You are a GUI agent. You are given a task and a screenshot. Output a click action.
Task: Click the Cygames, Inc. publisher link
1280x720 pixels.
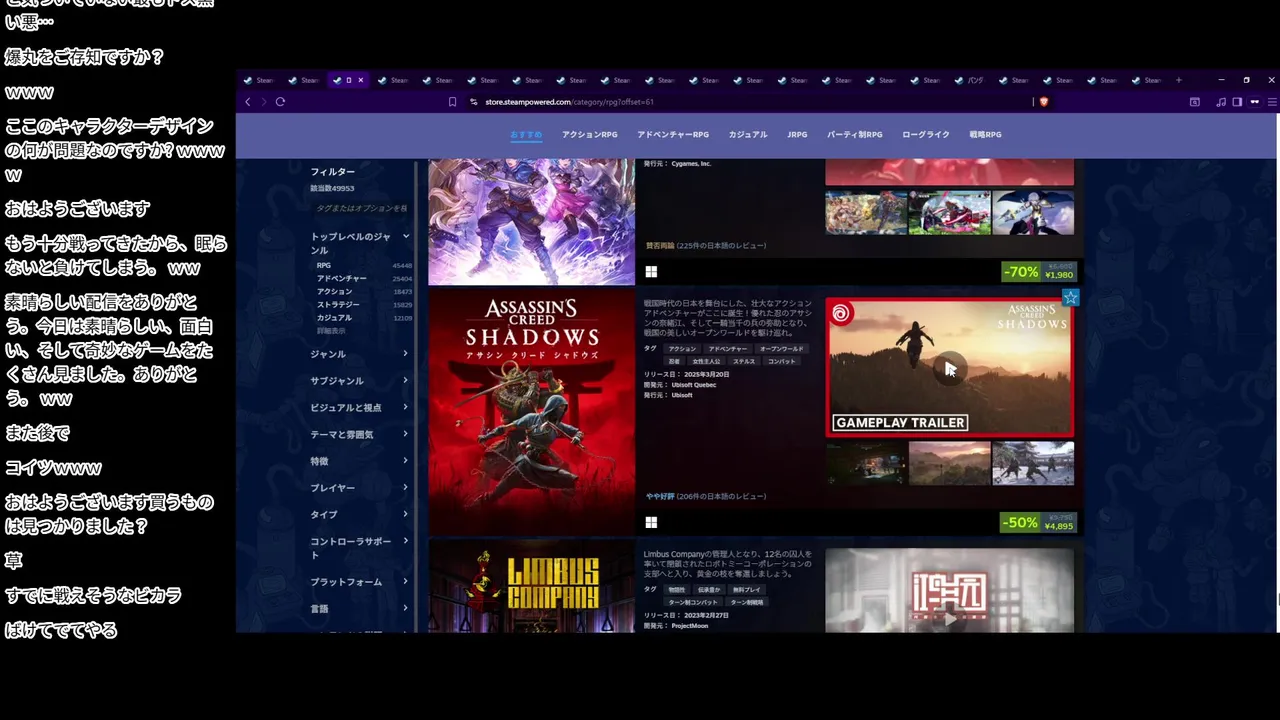click(691, 164)
